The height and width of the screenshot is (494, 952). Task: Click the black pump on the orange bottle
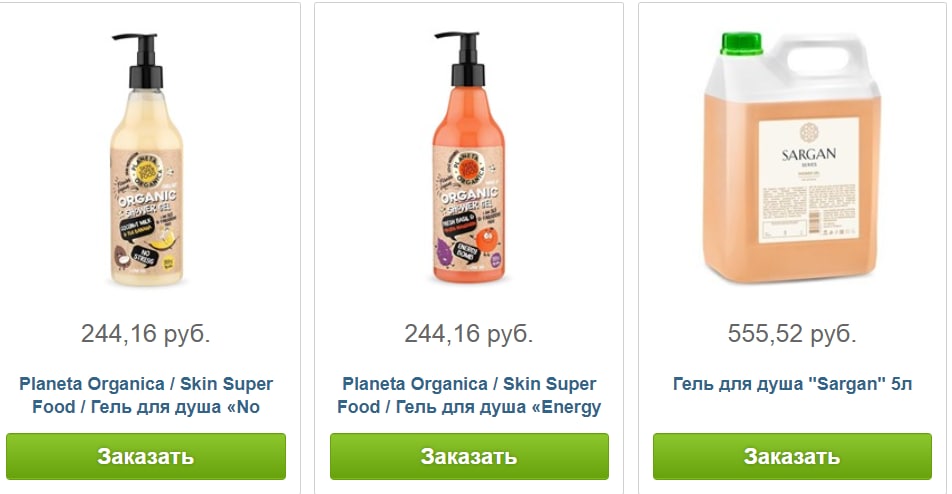[466, 59]
